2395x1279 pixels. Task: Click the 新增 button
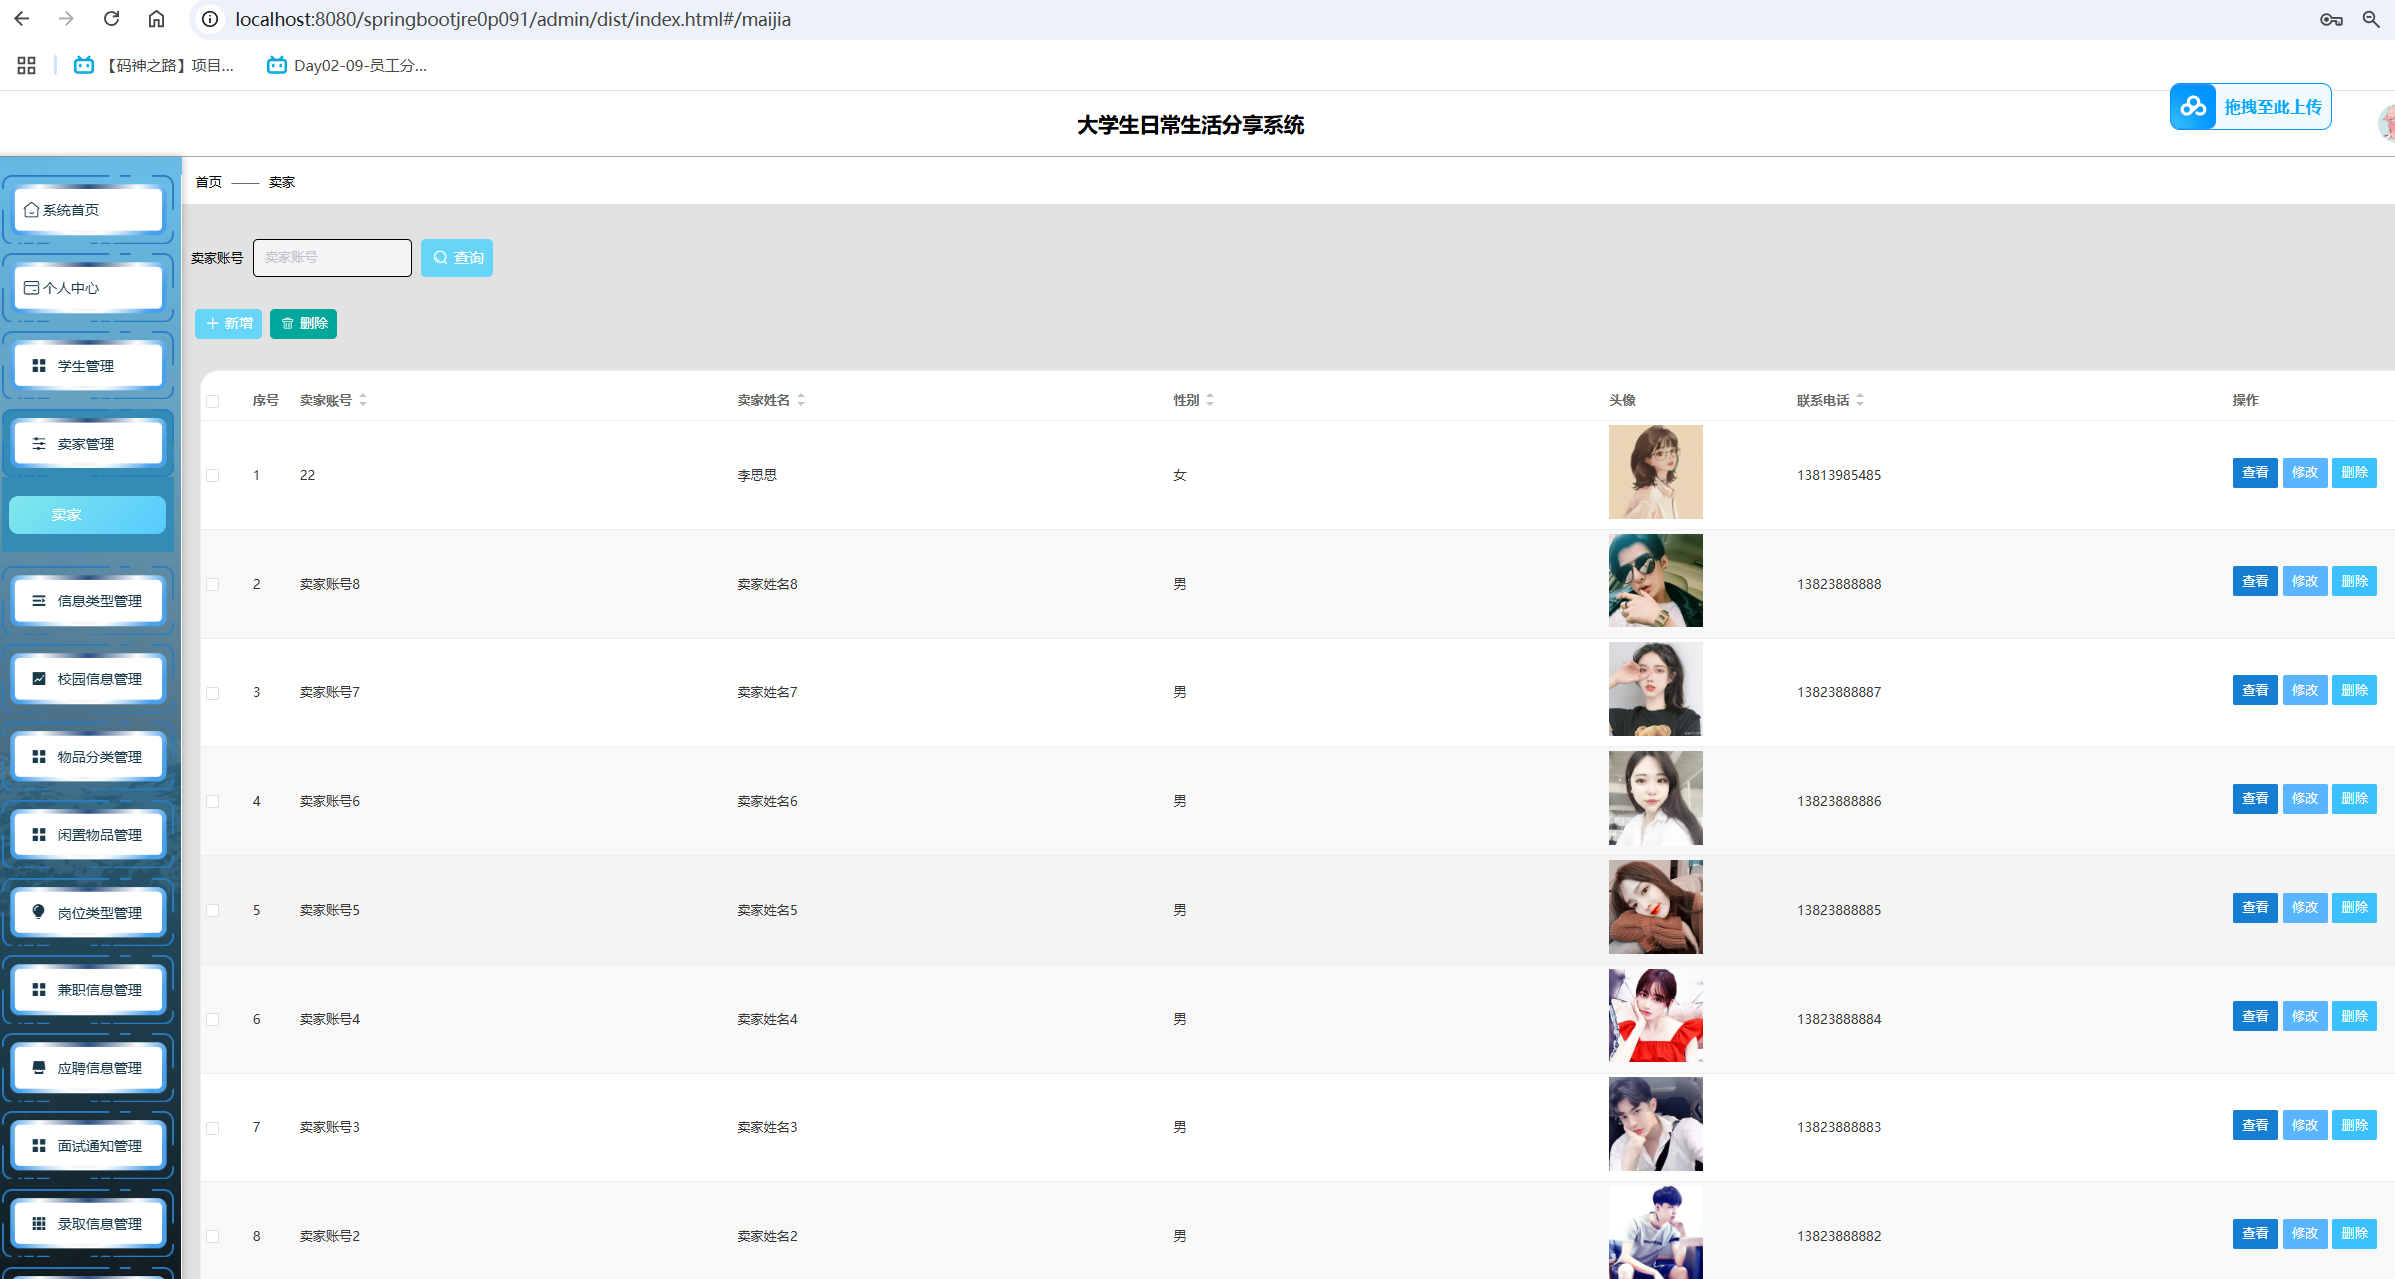tap(228, 324)
